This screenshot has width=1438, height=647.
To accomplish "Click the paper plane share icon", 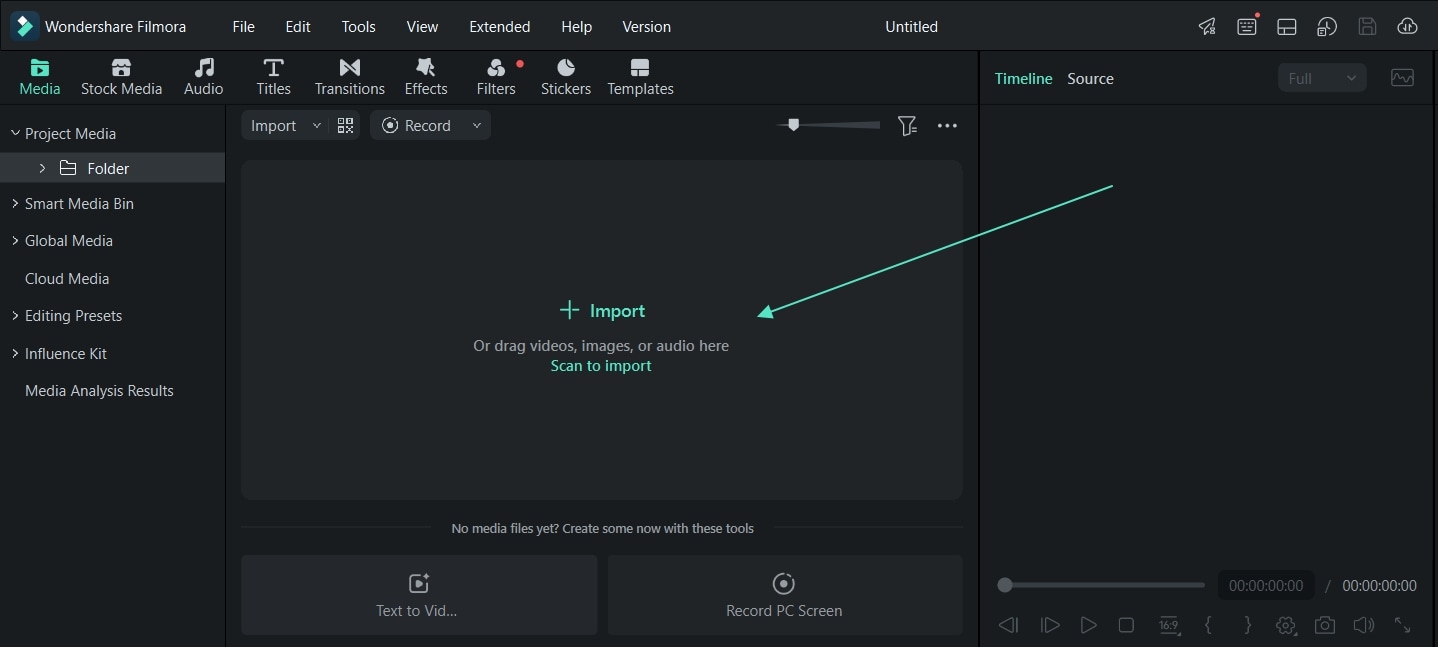I will tap(1207, 27).
